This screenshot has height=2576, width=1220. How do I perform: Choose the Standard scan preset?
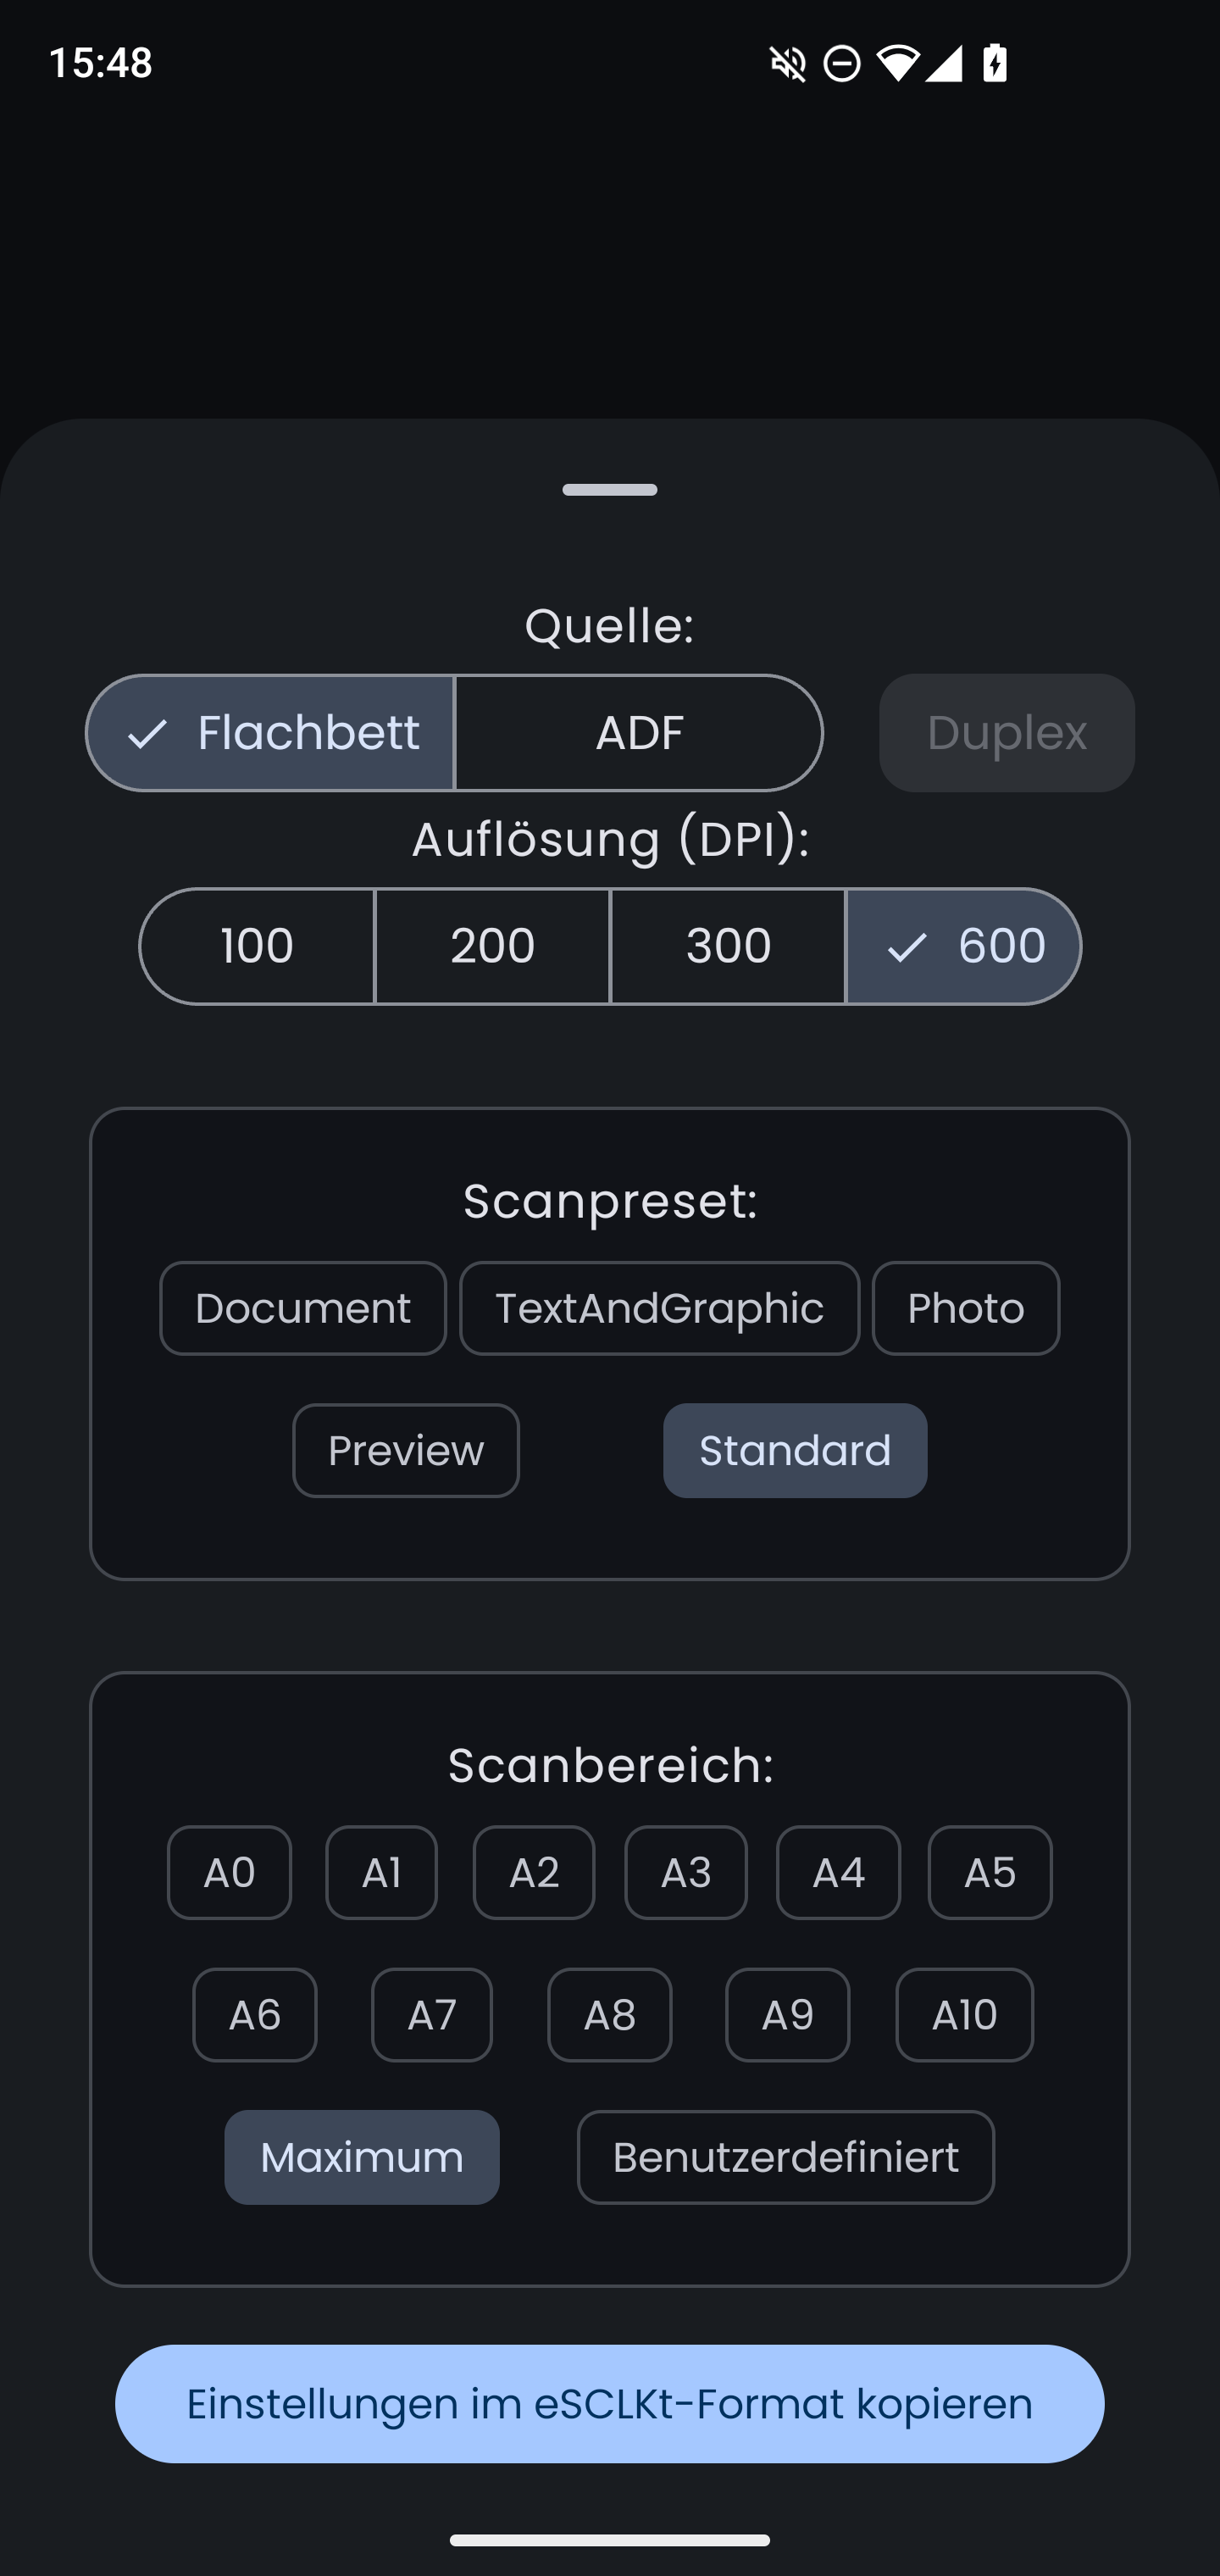795,1450
